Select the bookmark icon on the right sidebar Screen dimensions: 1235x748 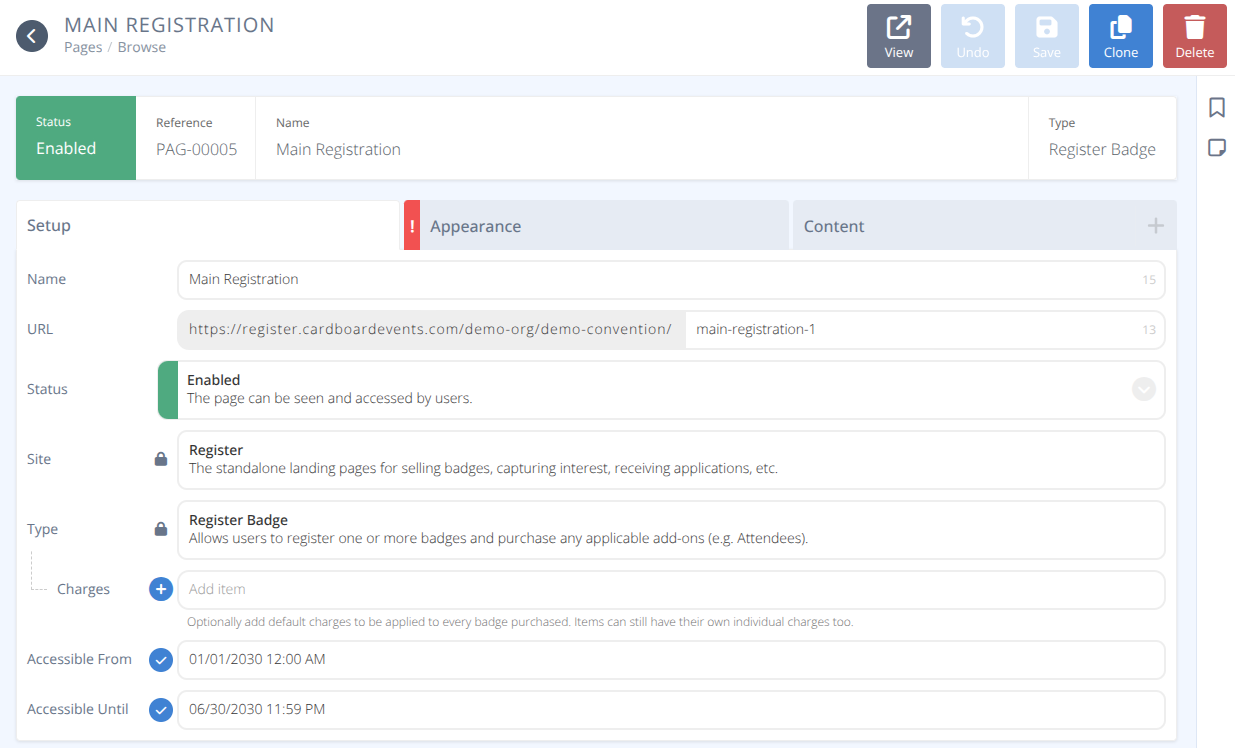point(1216,107)
